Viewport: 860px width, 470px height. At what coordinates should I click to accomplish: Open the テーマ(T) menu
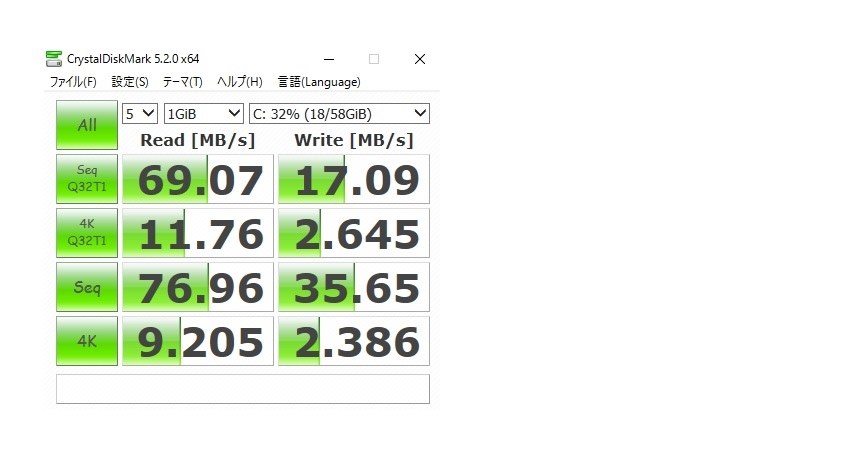coord(183,82)
